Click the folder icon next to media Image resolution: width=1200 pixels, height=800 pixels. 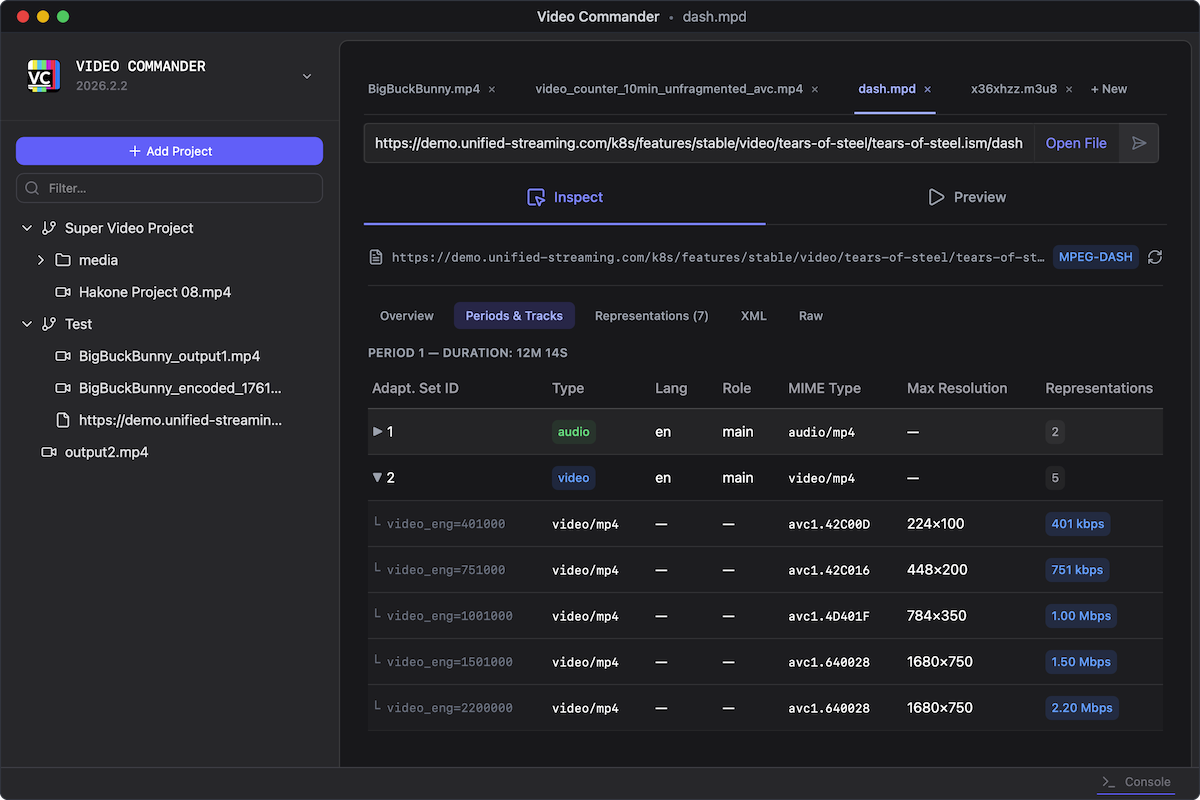click(x=62, y=260)
